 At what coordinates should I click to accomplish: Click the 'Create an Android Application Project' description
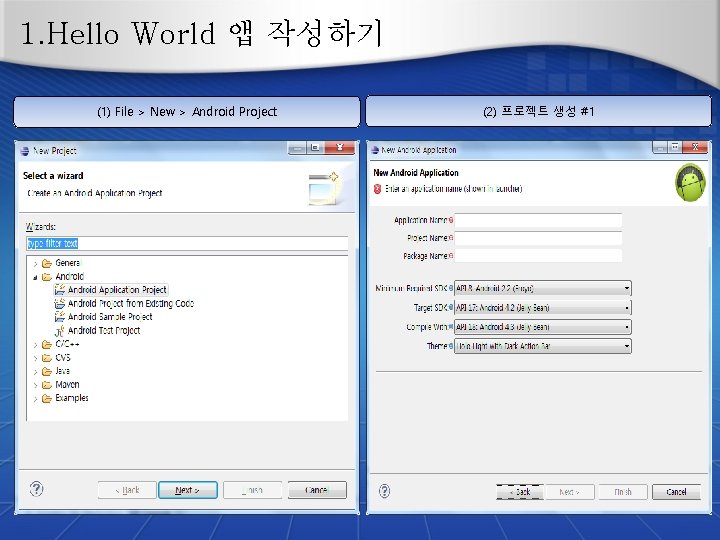coord(95,193)
